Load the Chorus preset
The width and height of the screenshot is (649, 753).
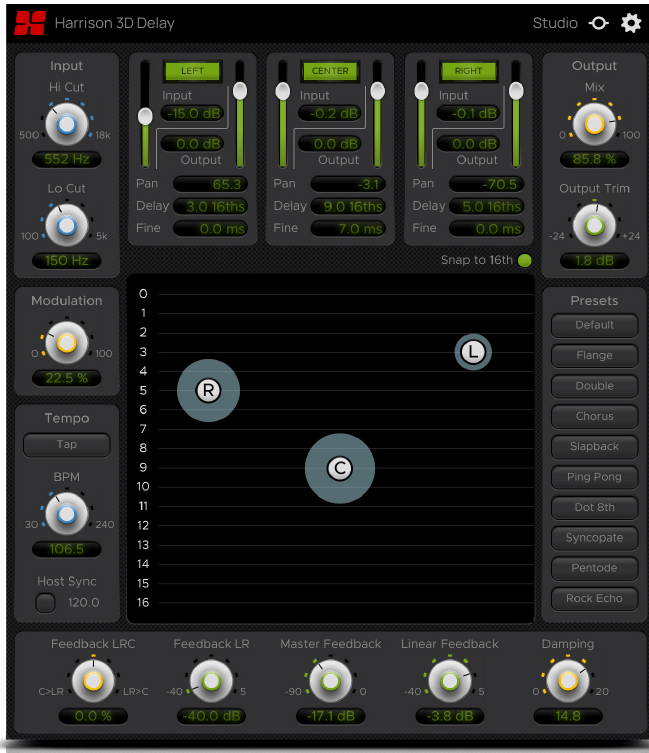pyautogui.click(x=594, y=416)
